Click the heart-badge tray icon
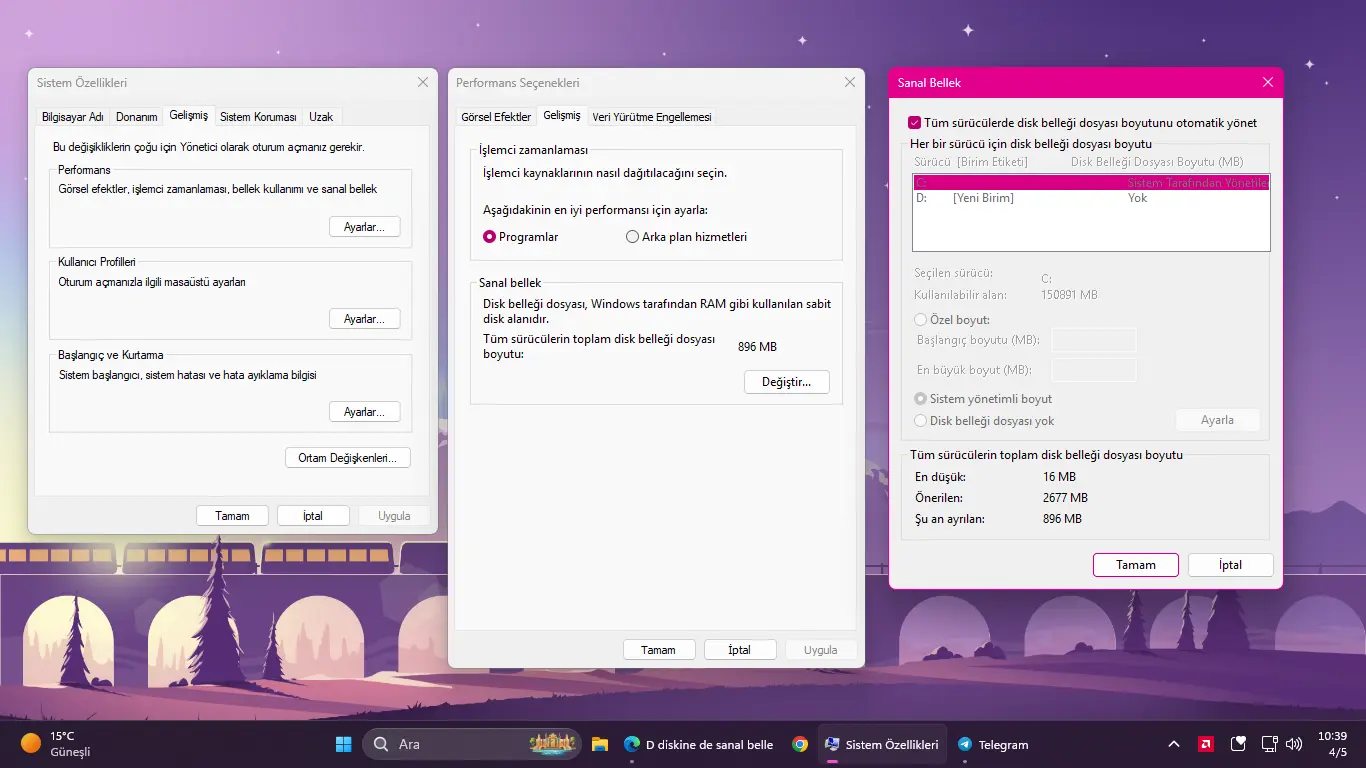The width and height of the screenshot is (1366, 768). (x=1239, y=744)
